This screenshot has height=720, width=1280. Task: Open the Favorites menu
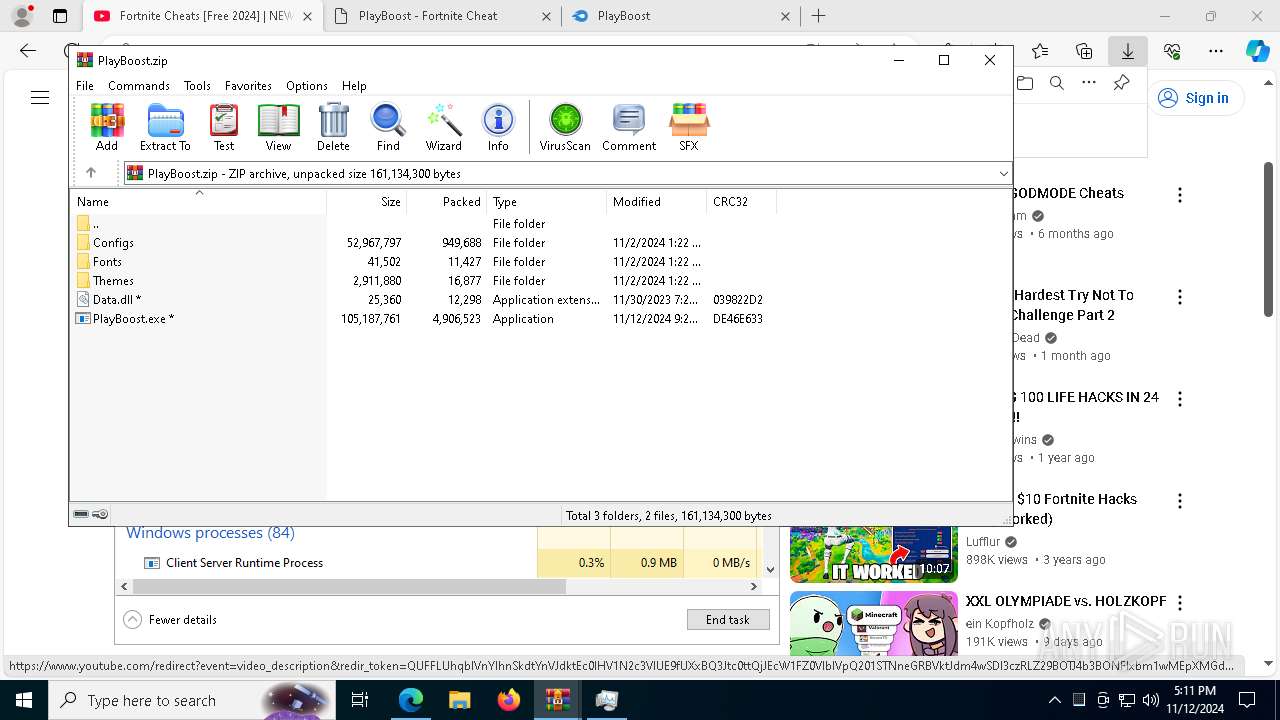(248, 86)
